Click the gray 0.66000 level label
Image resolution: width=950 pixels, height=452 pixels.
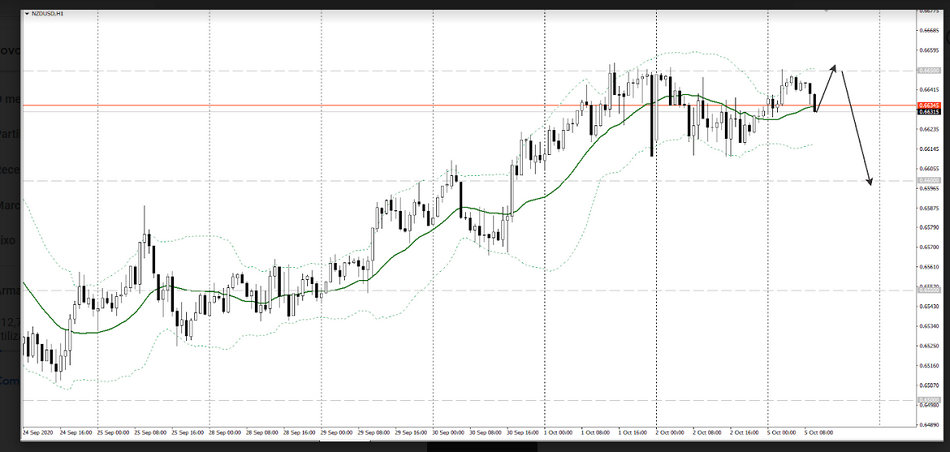pyautogui.click(x=928, y=181)
